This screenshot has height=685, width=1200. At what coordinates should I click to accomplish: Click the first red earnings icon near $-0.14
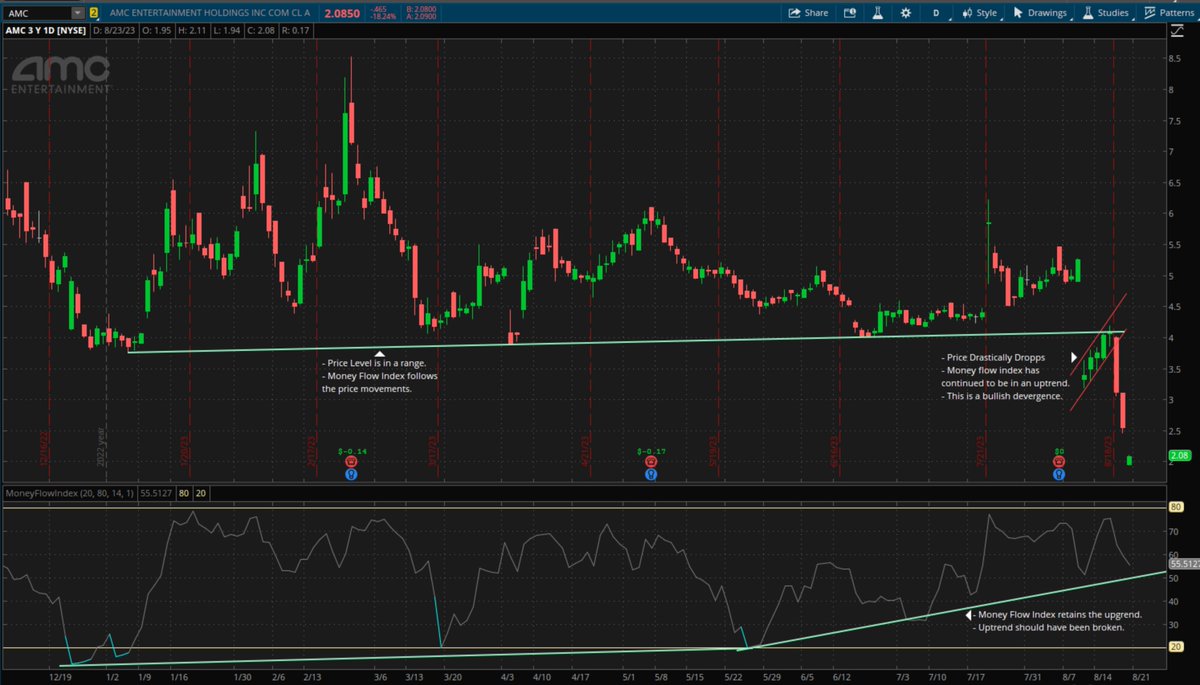[x=351, y=462]
